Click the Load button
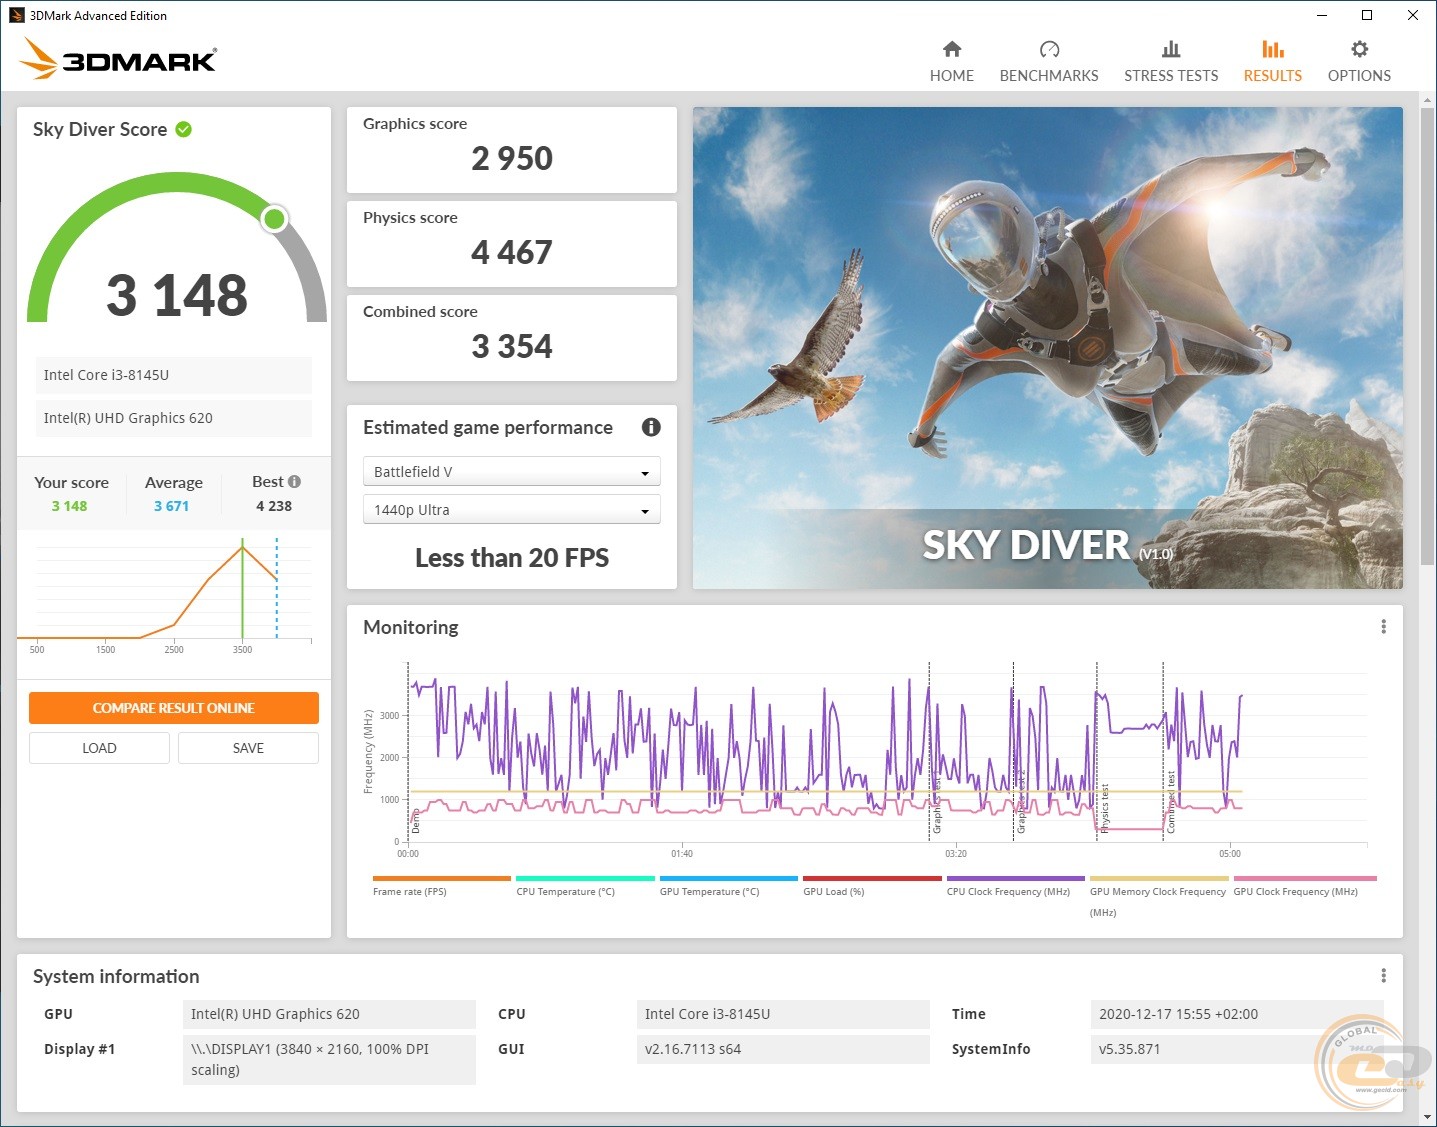1437x1127 pixels. pos(99,748)
